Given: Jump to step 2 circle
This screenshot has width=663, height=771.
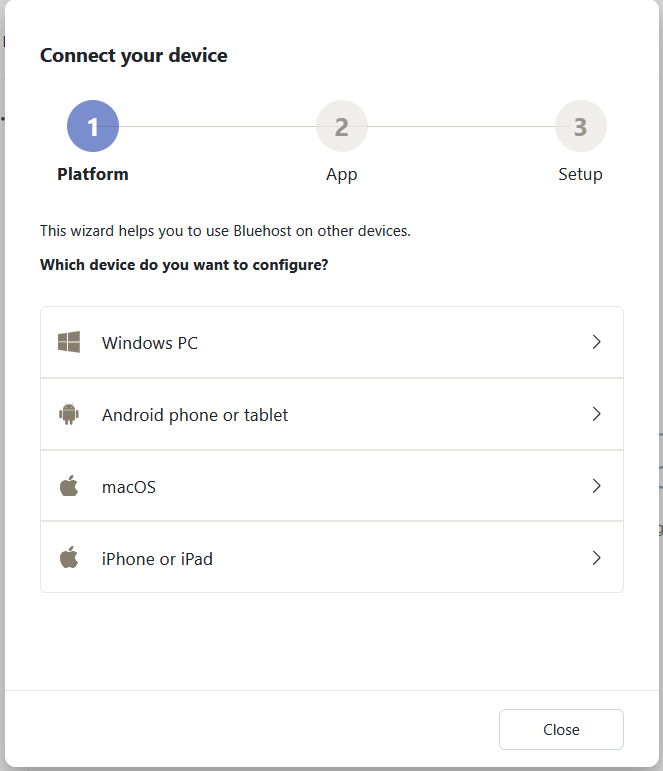Looking at the screenshot, I should 342,127.
